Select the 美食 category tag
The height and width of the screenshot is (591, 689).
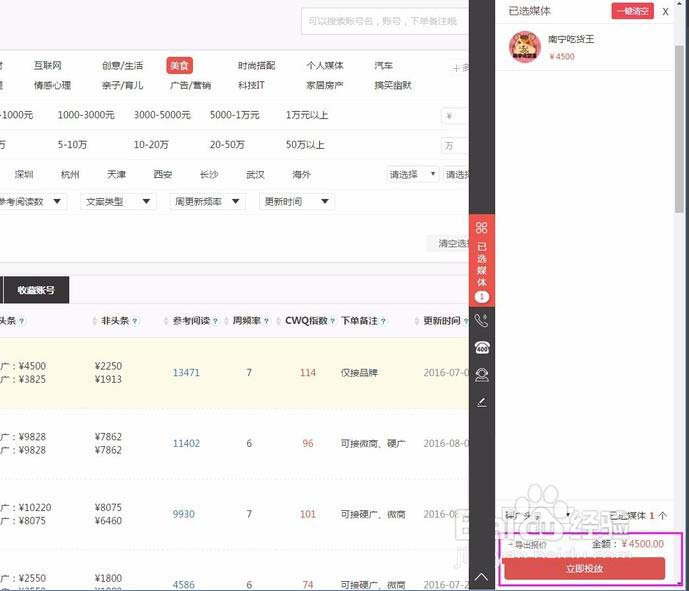click(x=179, y=65)
